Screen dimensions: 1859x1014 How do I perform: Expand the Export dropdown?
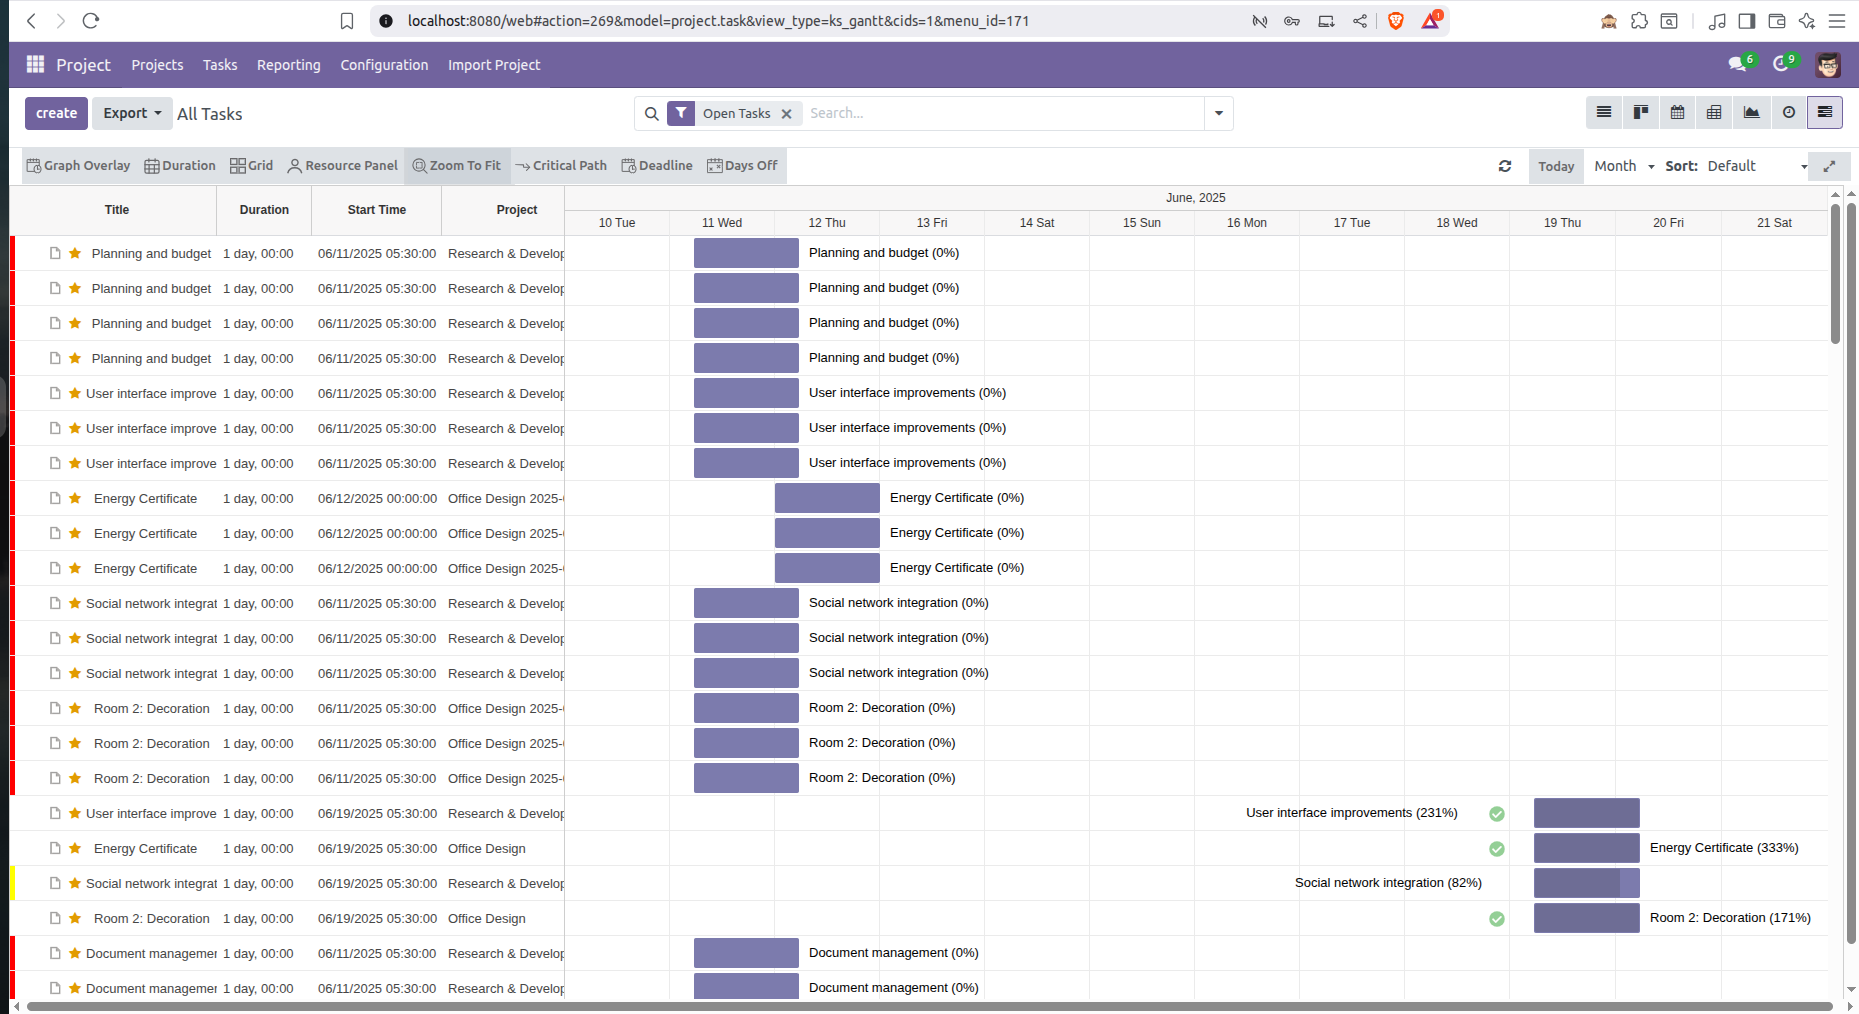(x=132, y=114)
